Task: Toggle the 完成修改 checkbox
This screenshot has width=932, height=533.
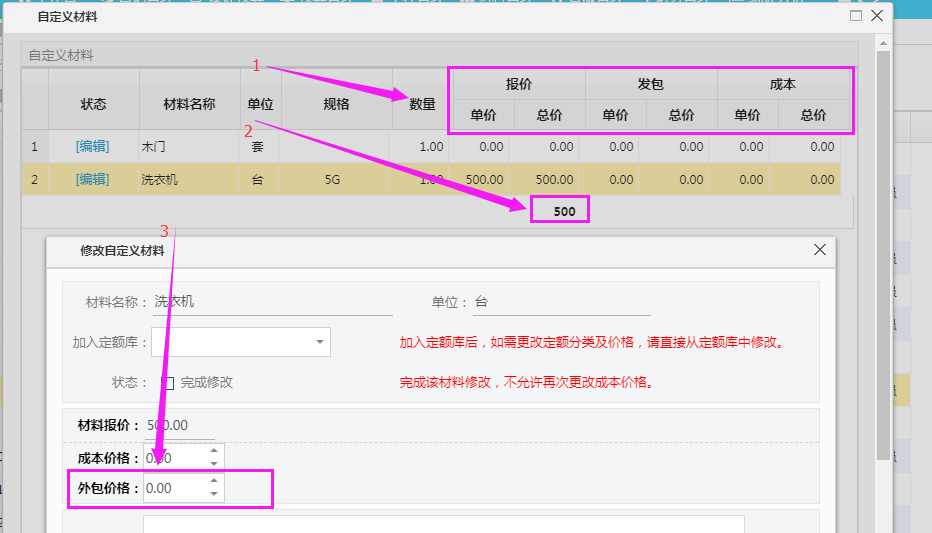Action: tap(168, 383)
